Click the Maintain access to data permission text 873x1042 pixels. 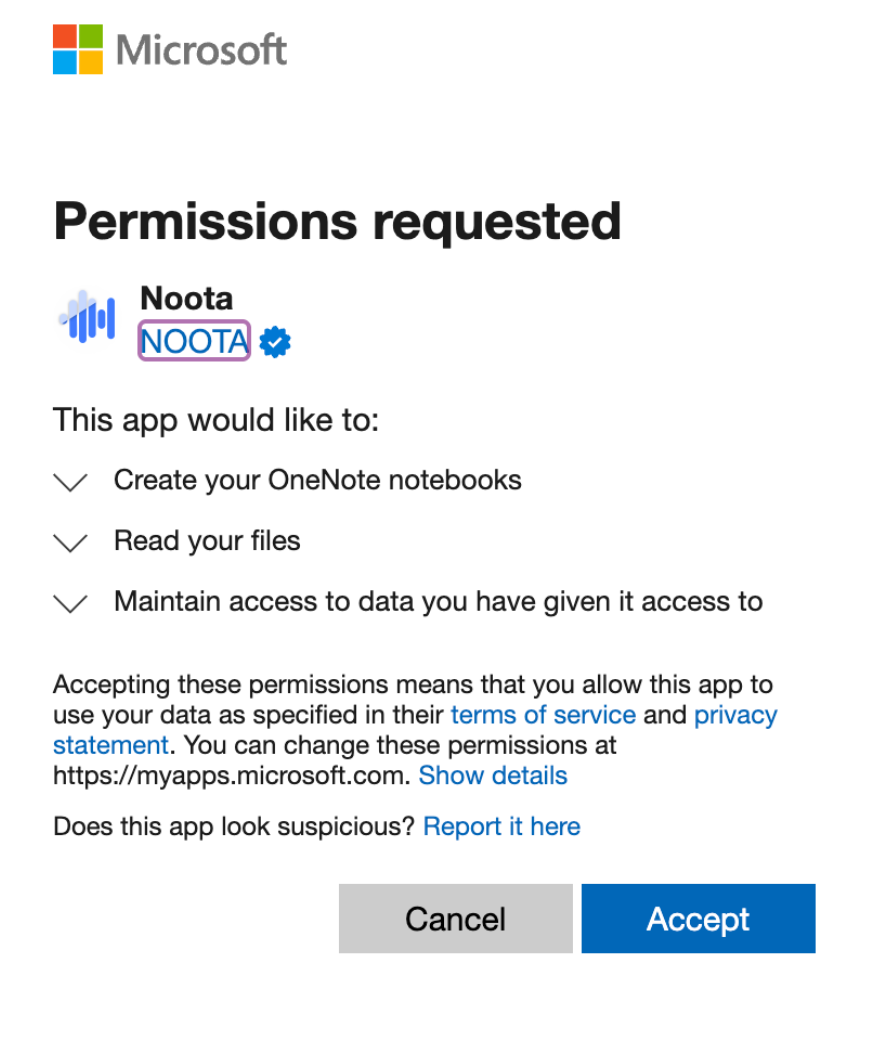[438, 602]
